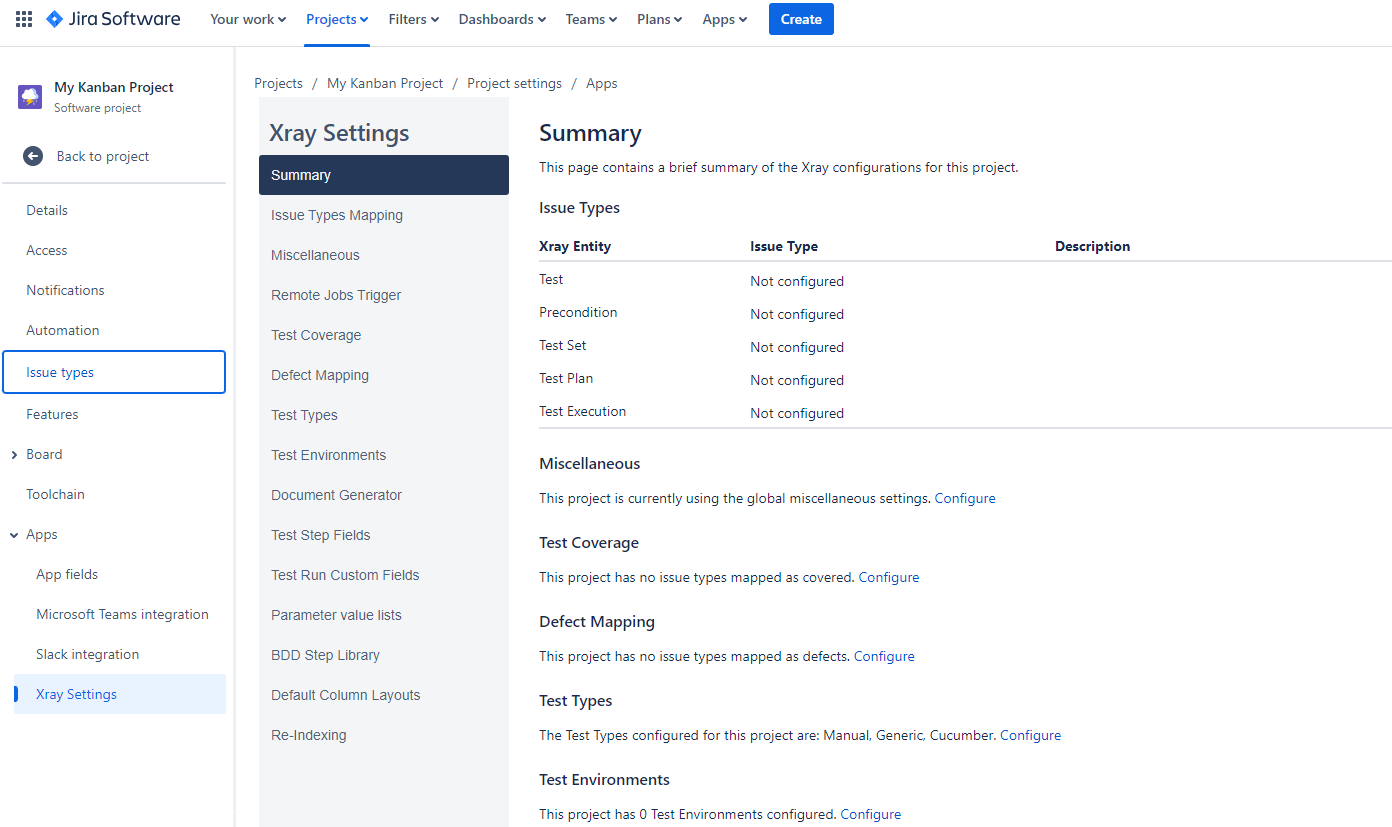Viewport: 1392px width, 827px height.
Task: Open Notifications in project sidebar
Action: (114, 290)
